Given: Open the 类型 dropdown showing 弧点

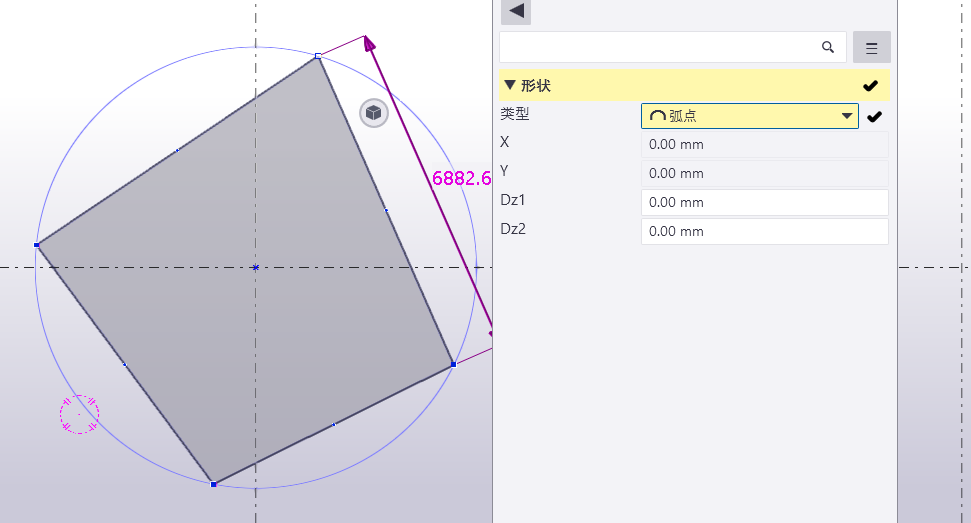Looking at the screenshot, I should [x=749, y=116].
